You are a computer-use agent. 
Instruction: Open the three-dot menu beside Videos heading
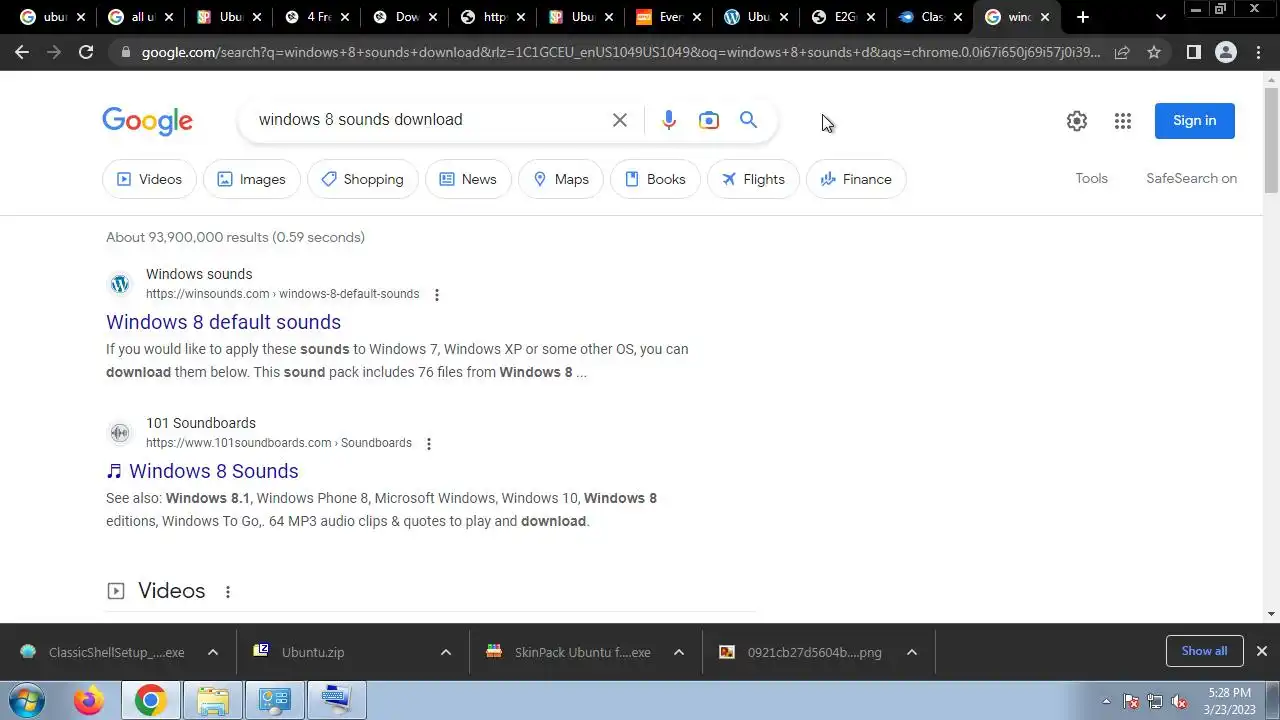[x=227, y=591]
